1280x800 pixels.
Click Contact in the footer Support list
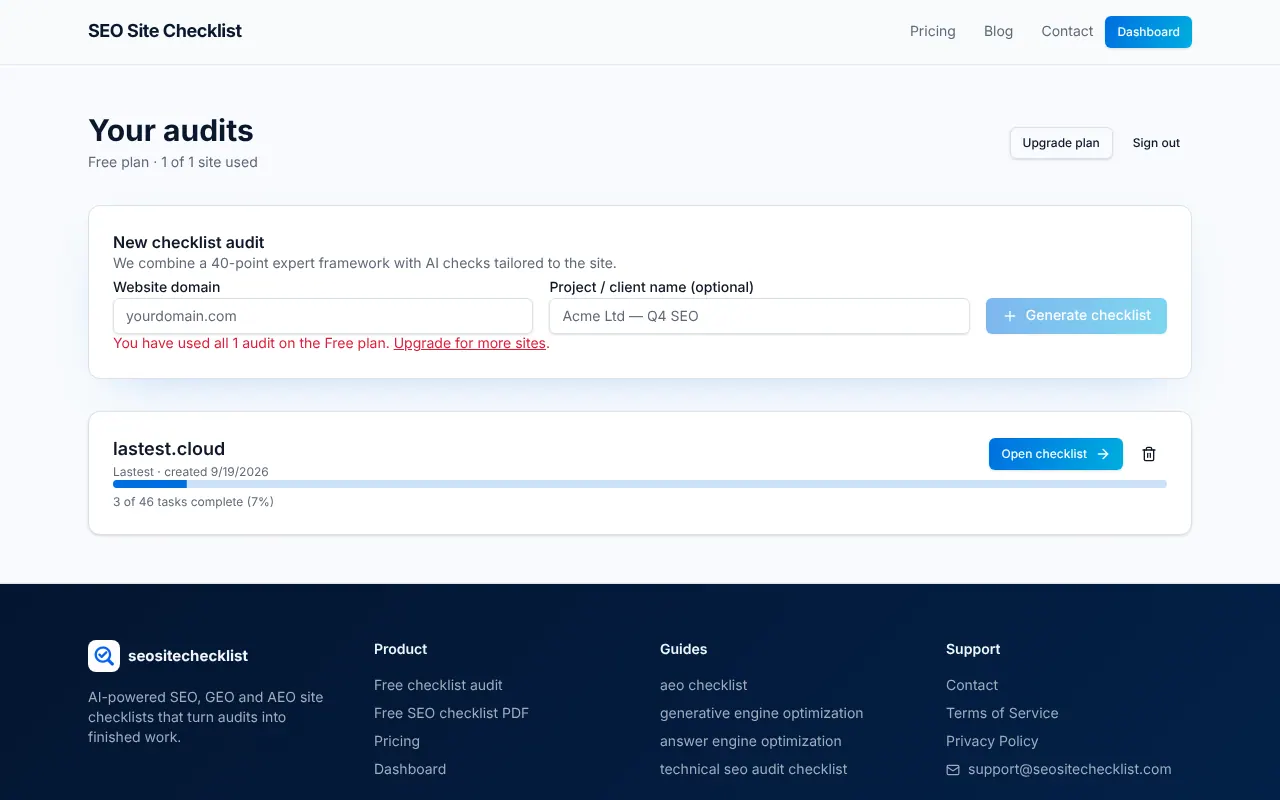click(972, 685)
